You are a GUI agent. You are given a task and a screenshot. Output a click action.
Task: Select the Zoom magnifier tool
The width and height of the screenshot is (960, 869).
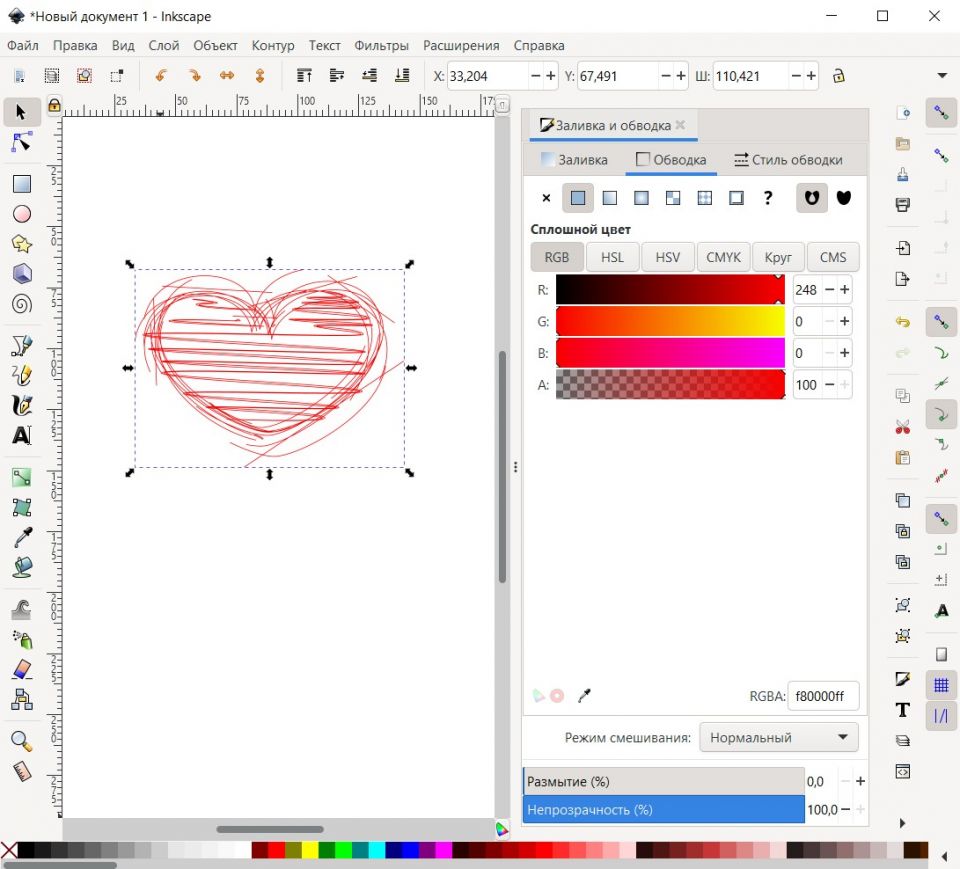click(21, 741)
